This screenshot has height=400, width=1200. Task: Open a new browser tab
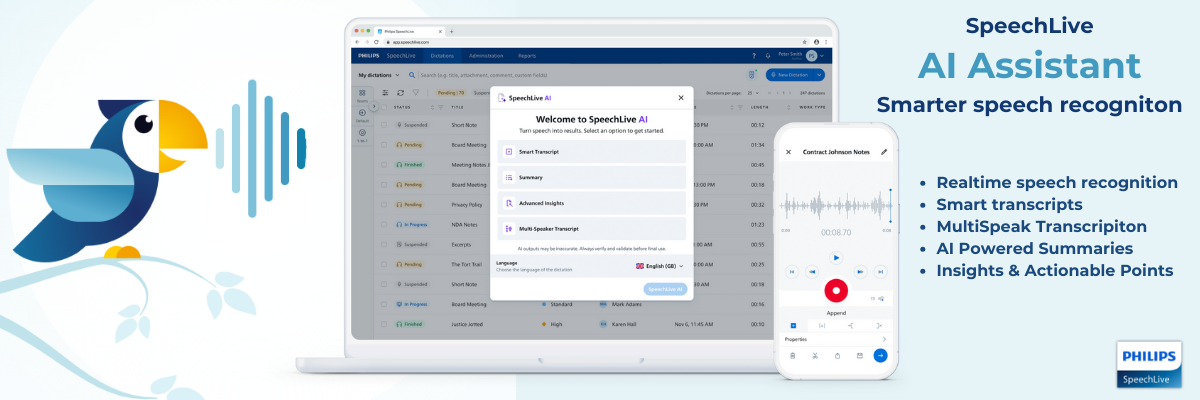[x=451, y=31]
